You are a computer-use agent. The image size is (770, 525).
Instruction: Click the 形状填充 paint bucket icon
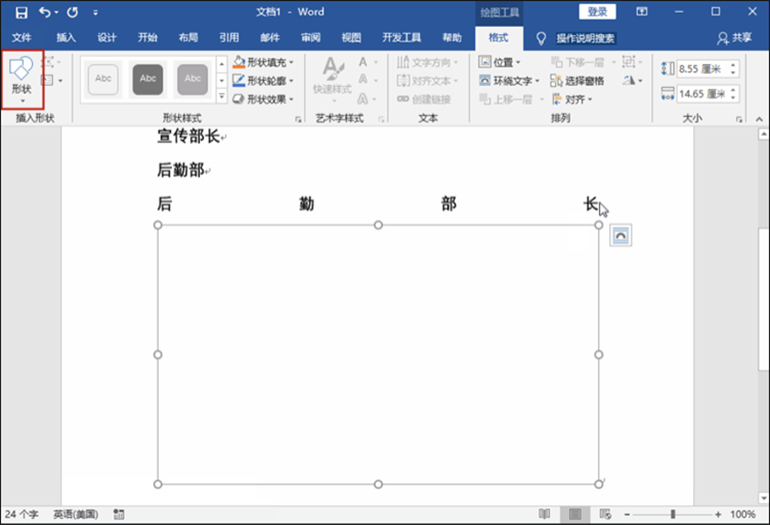pyautogui.click(x=239, y=62)
